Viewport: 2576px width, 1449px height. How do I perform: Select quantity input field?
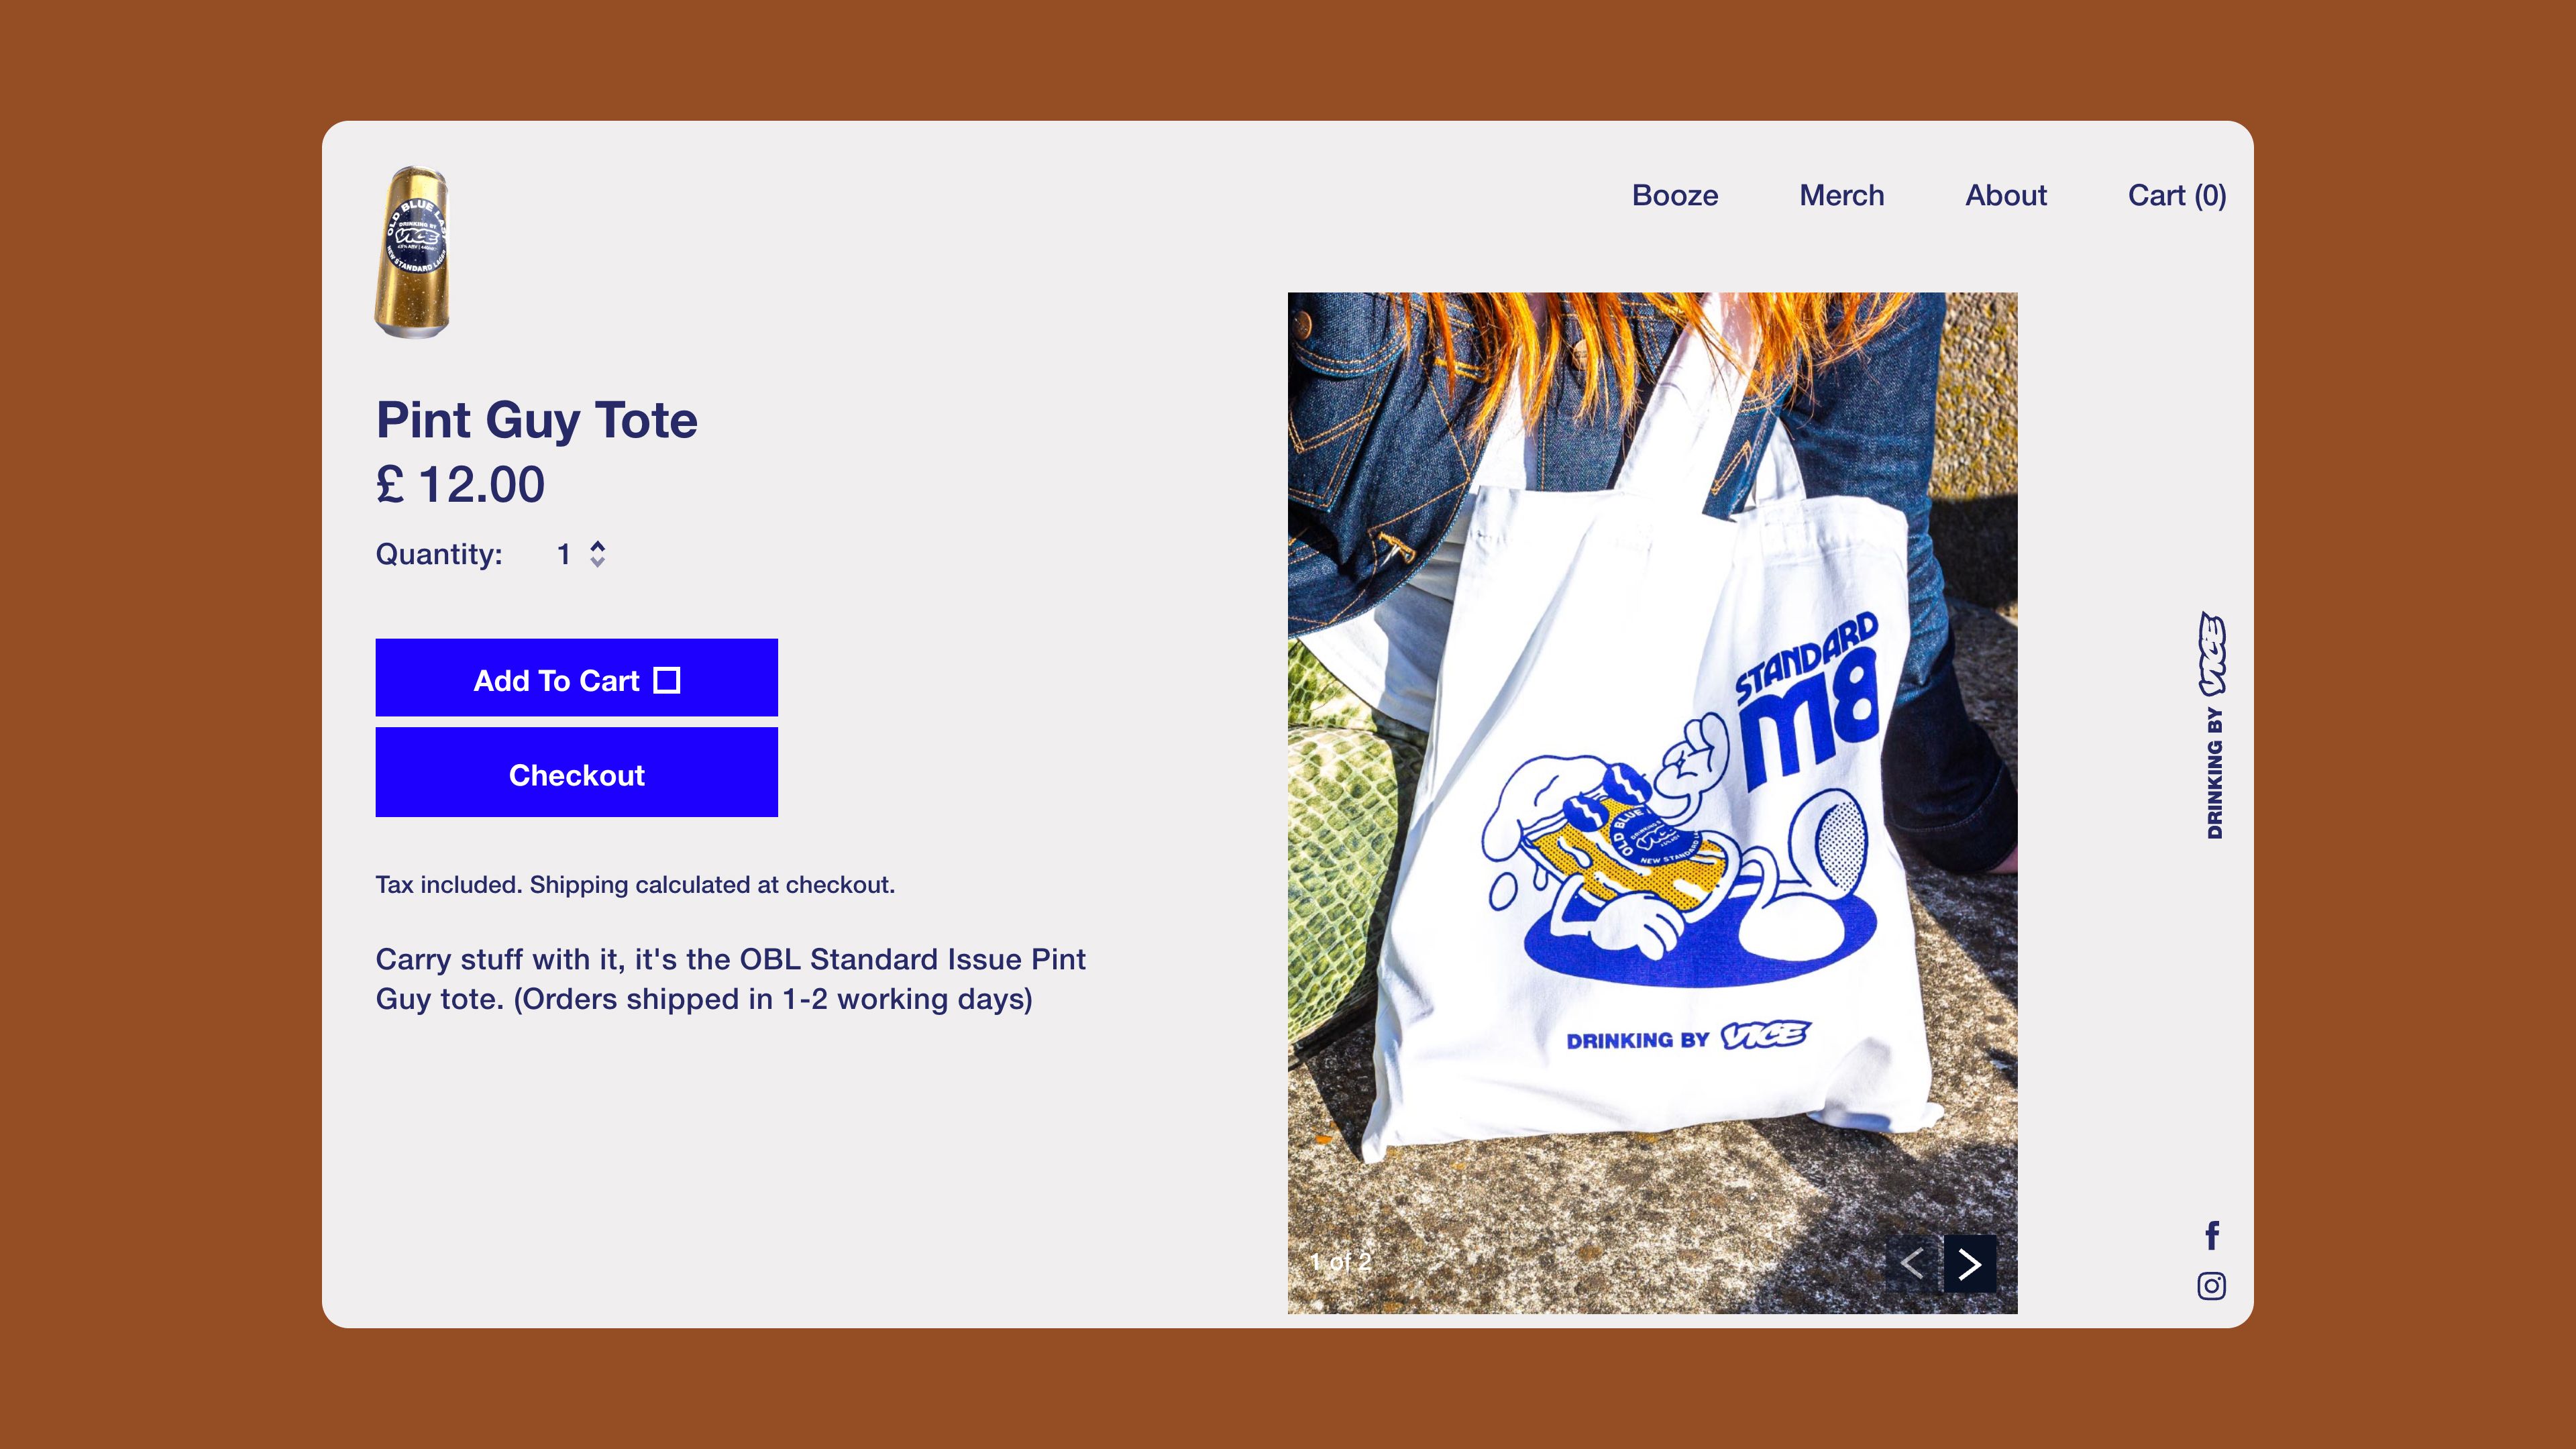point(563,553)
